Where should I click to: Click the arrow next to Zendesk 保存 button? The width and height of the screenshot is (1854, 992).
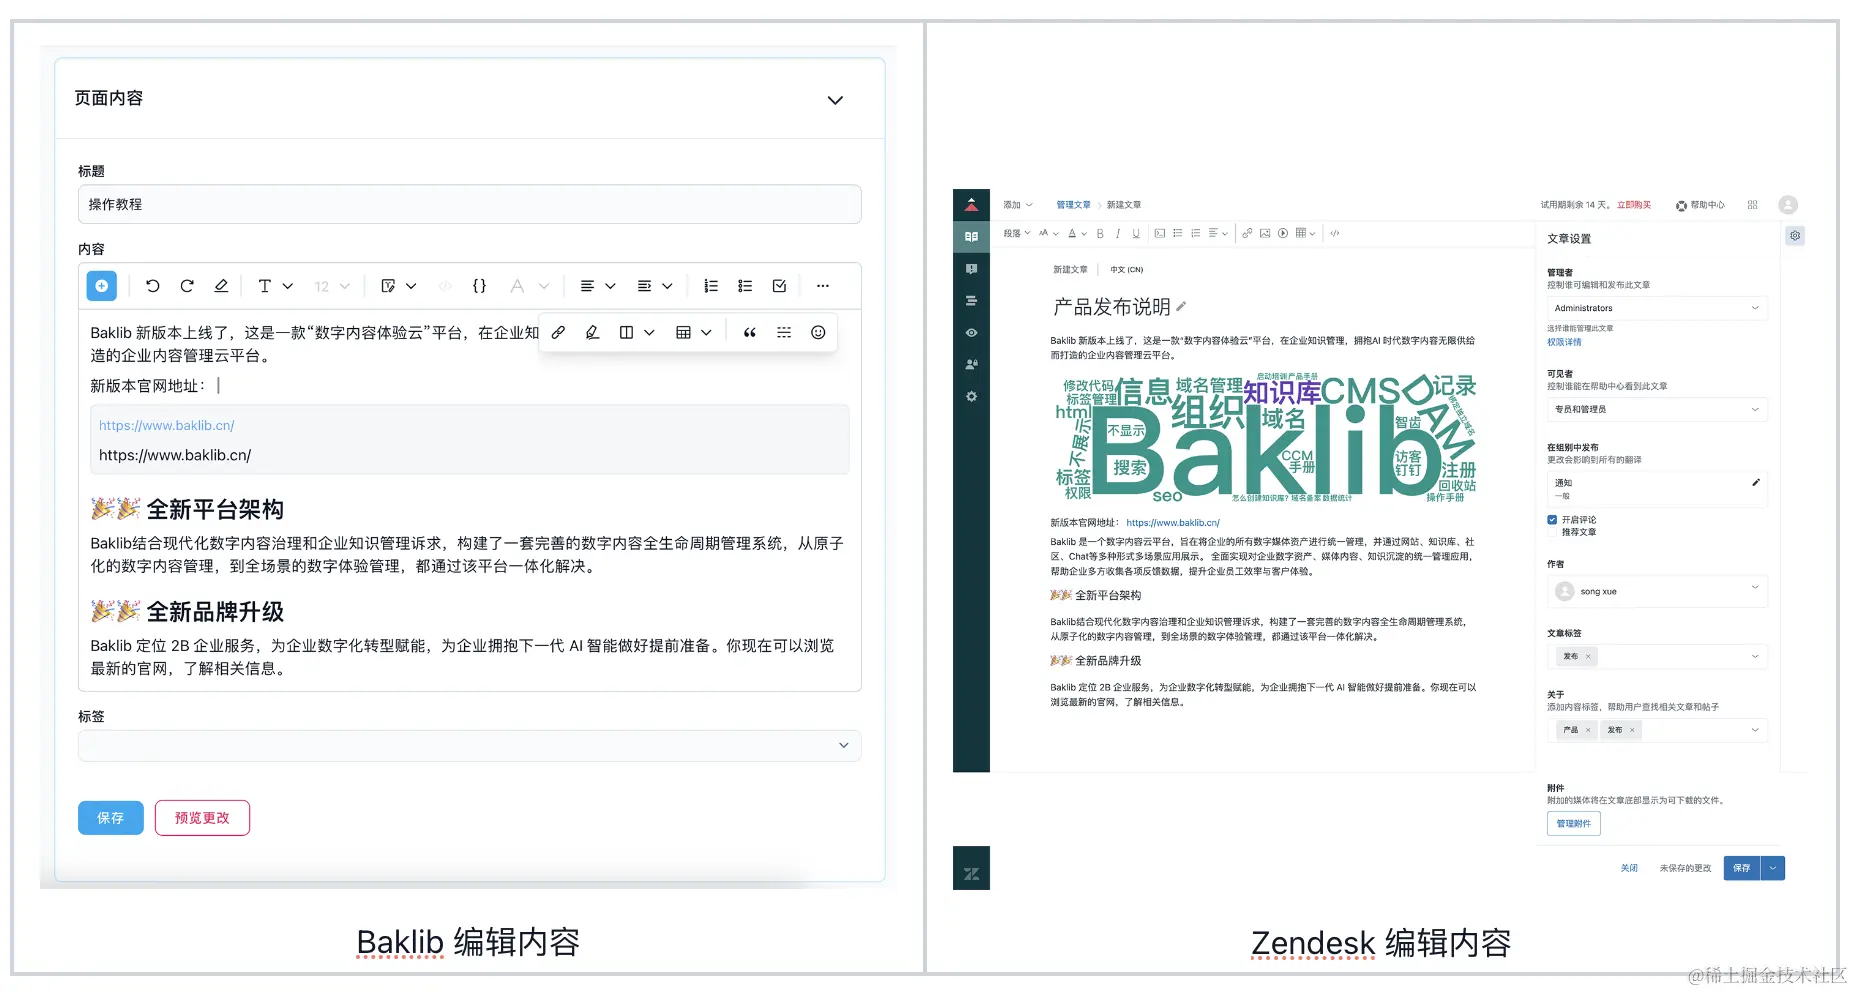[x=1772, y=868]
